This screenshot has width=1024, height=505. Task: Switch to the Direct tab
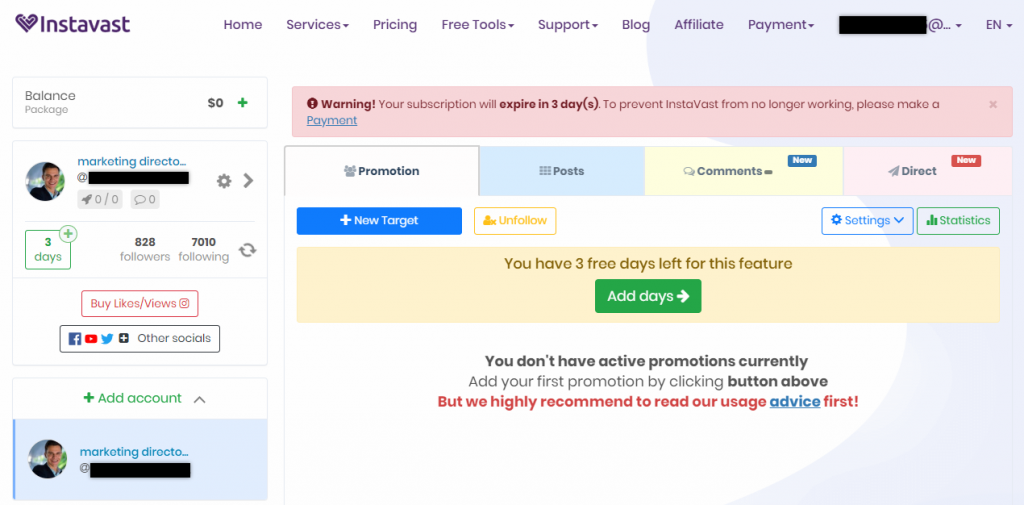tap(928, 171)
